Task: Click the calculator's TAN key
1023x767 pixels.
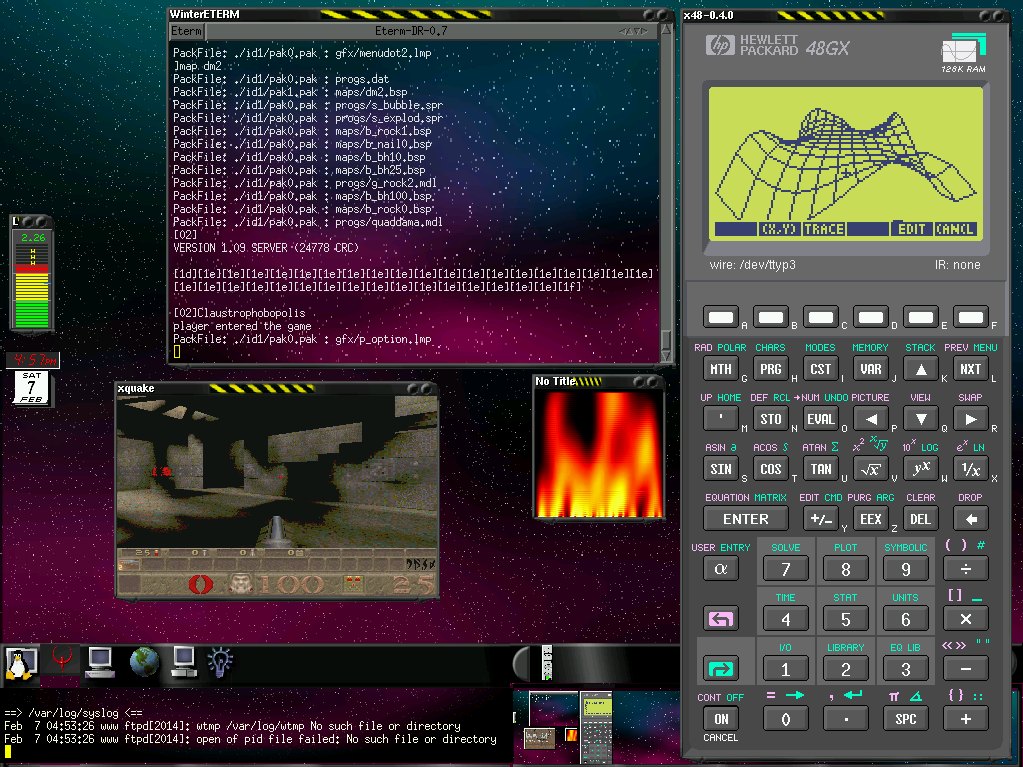Action: click(821, 469)
